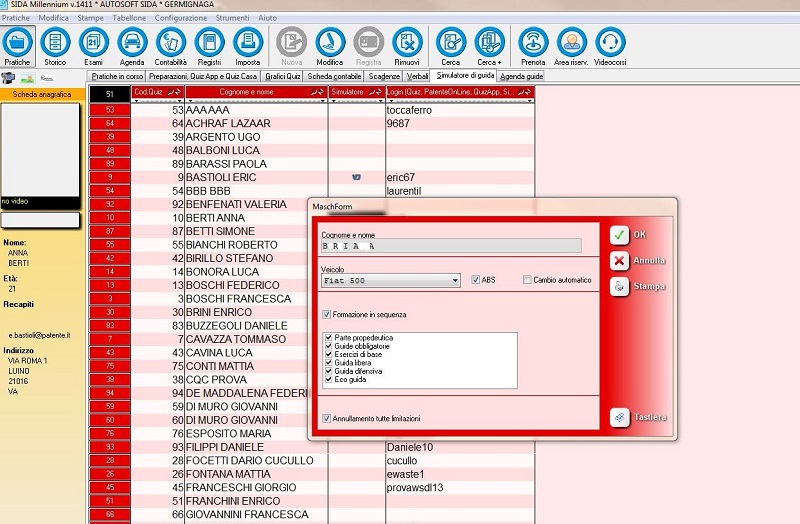
Task: Switch to the Scheda contabile tab
Action: (x=334, y=76)
